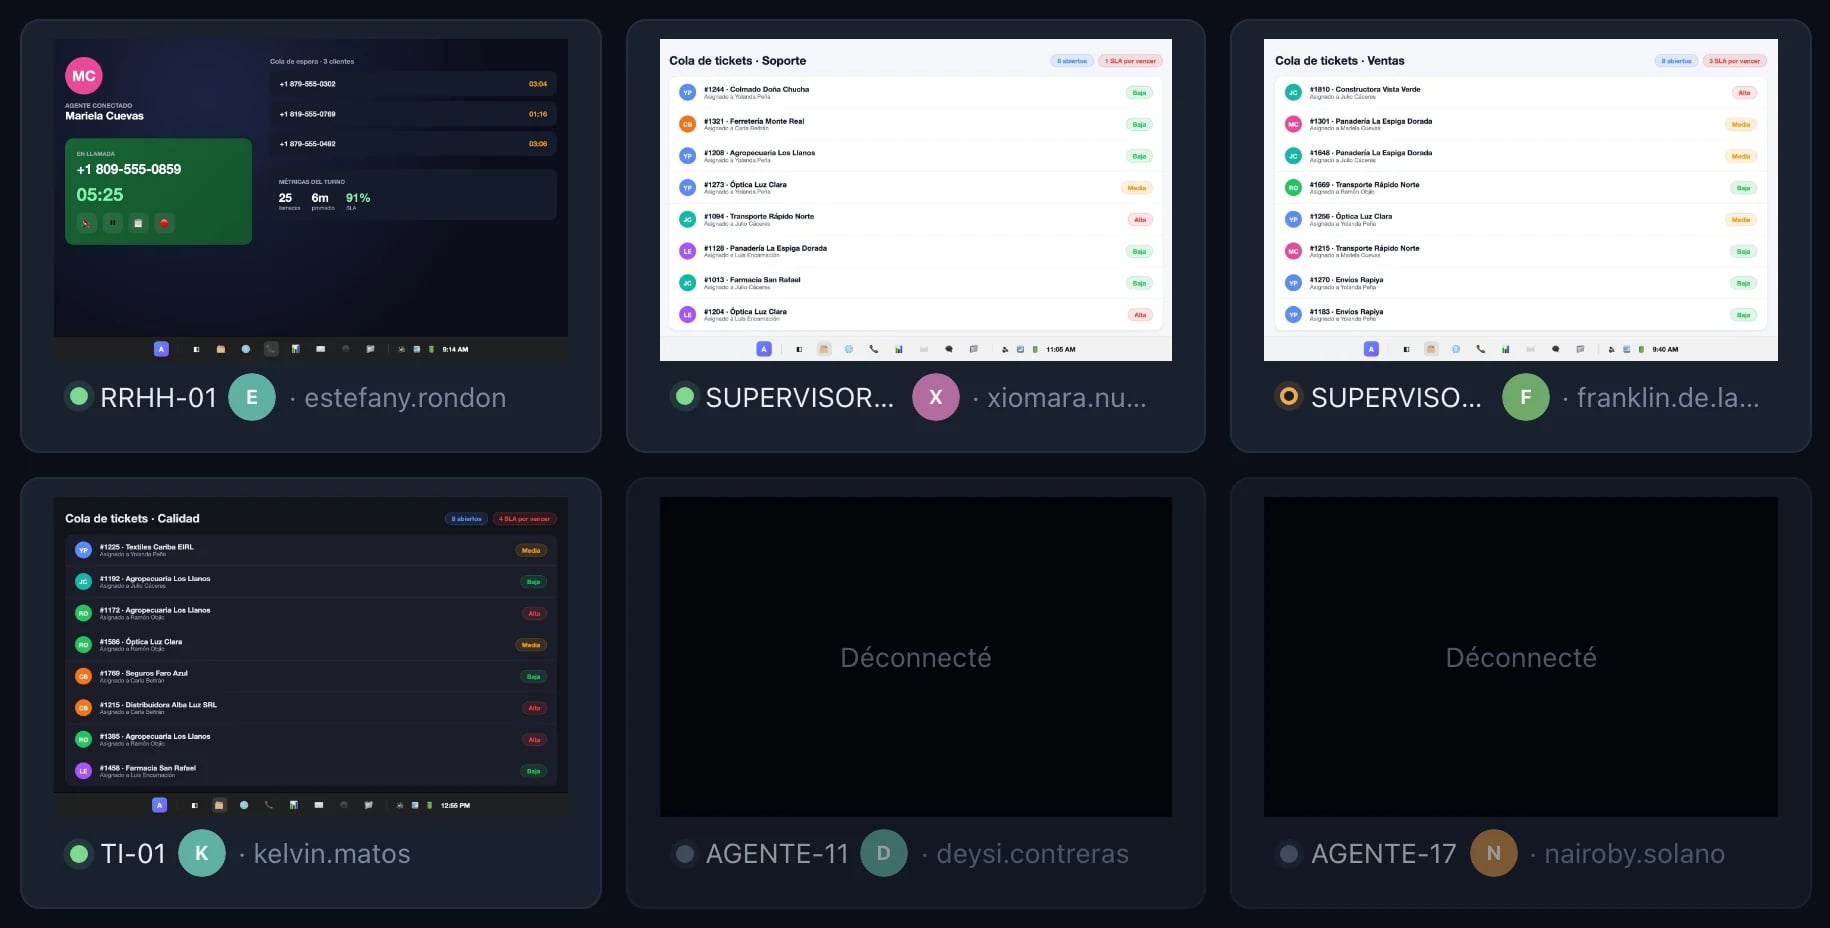
Task: Click the green status dot beside TI-01
Action: click(78, 854)
